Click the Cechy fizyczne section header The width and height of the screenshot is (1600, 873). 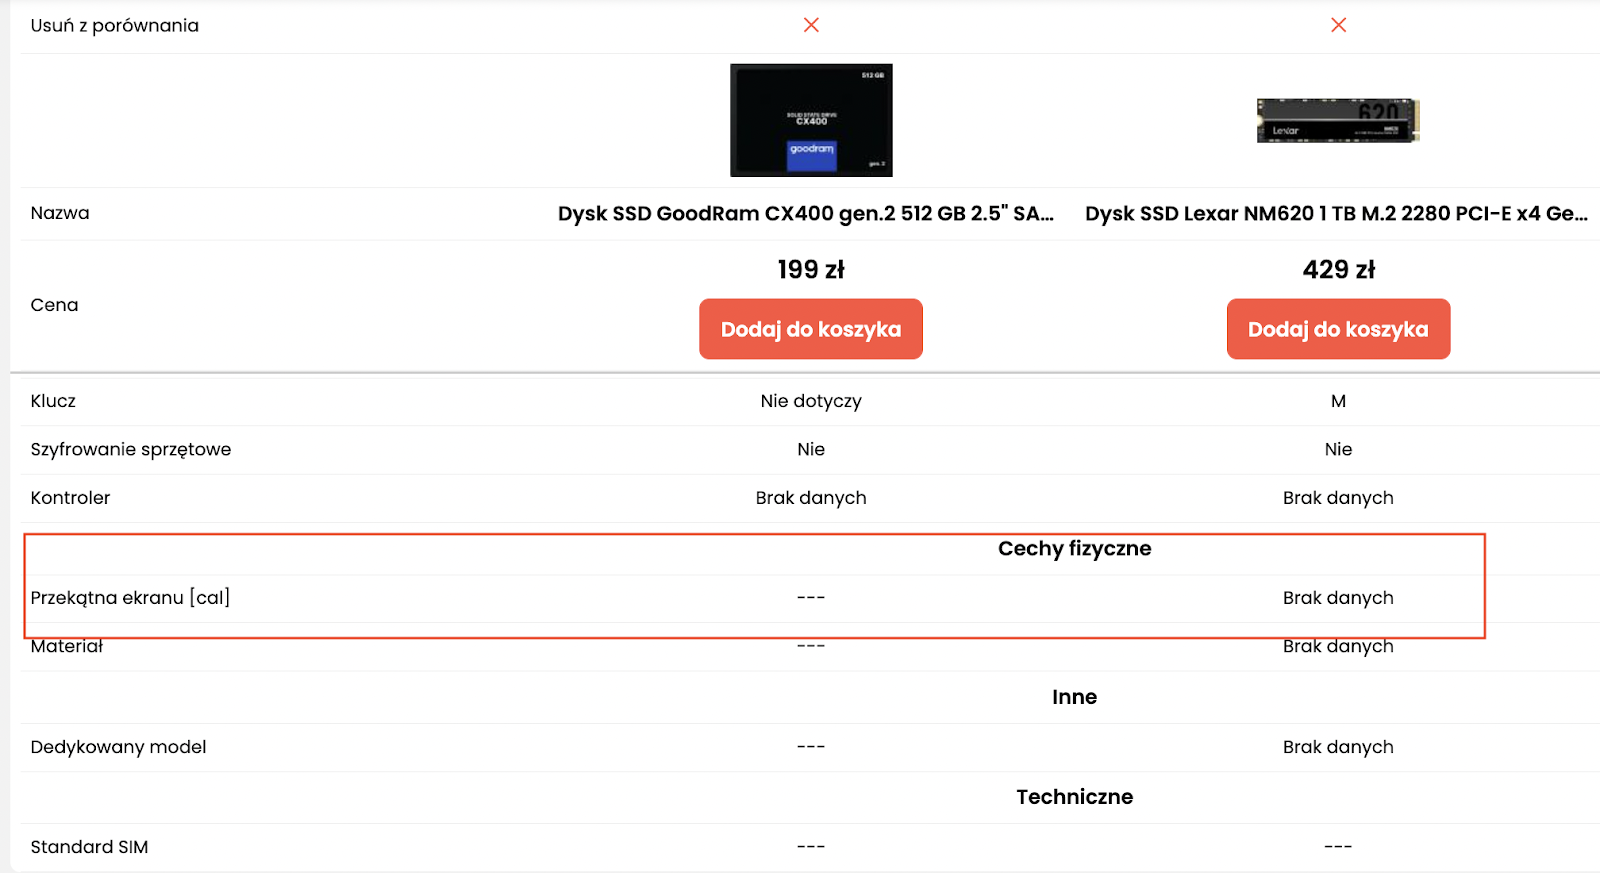pos(1074,549)
